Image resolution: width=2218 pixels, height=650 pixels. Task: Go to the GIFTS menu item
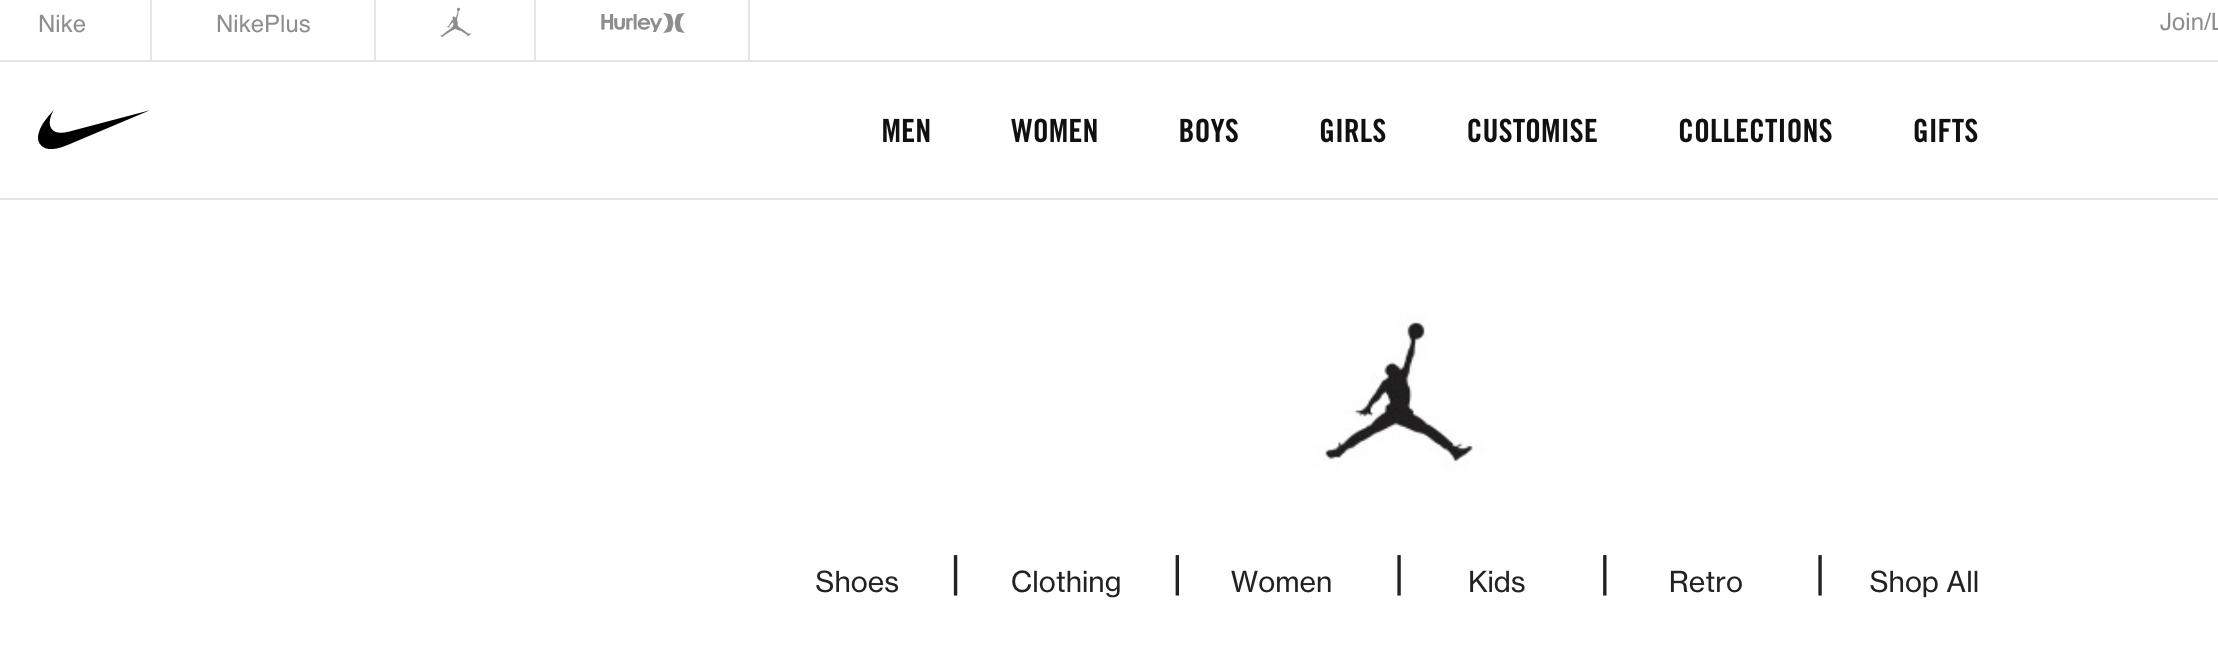[1945, 131]
